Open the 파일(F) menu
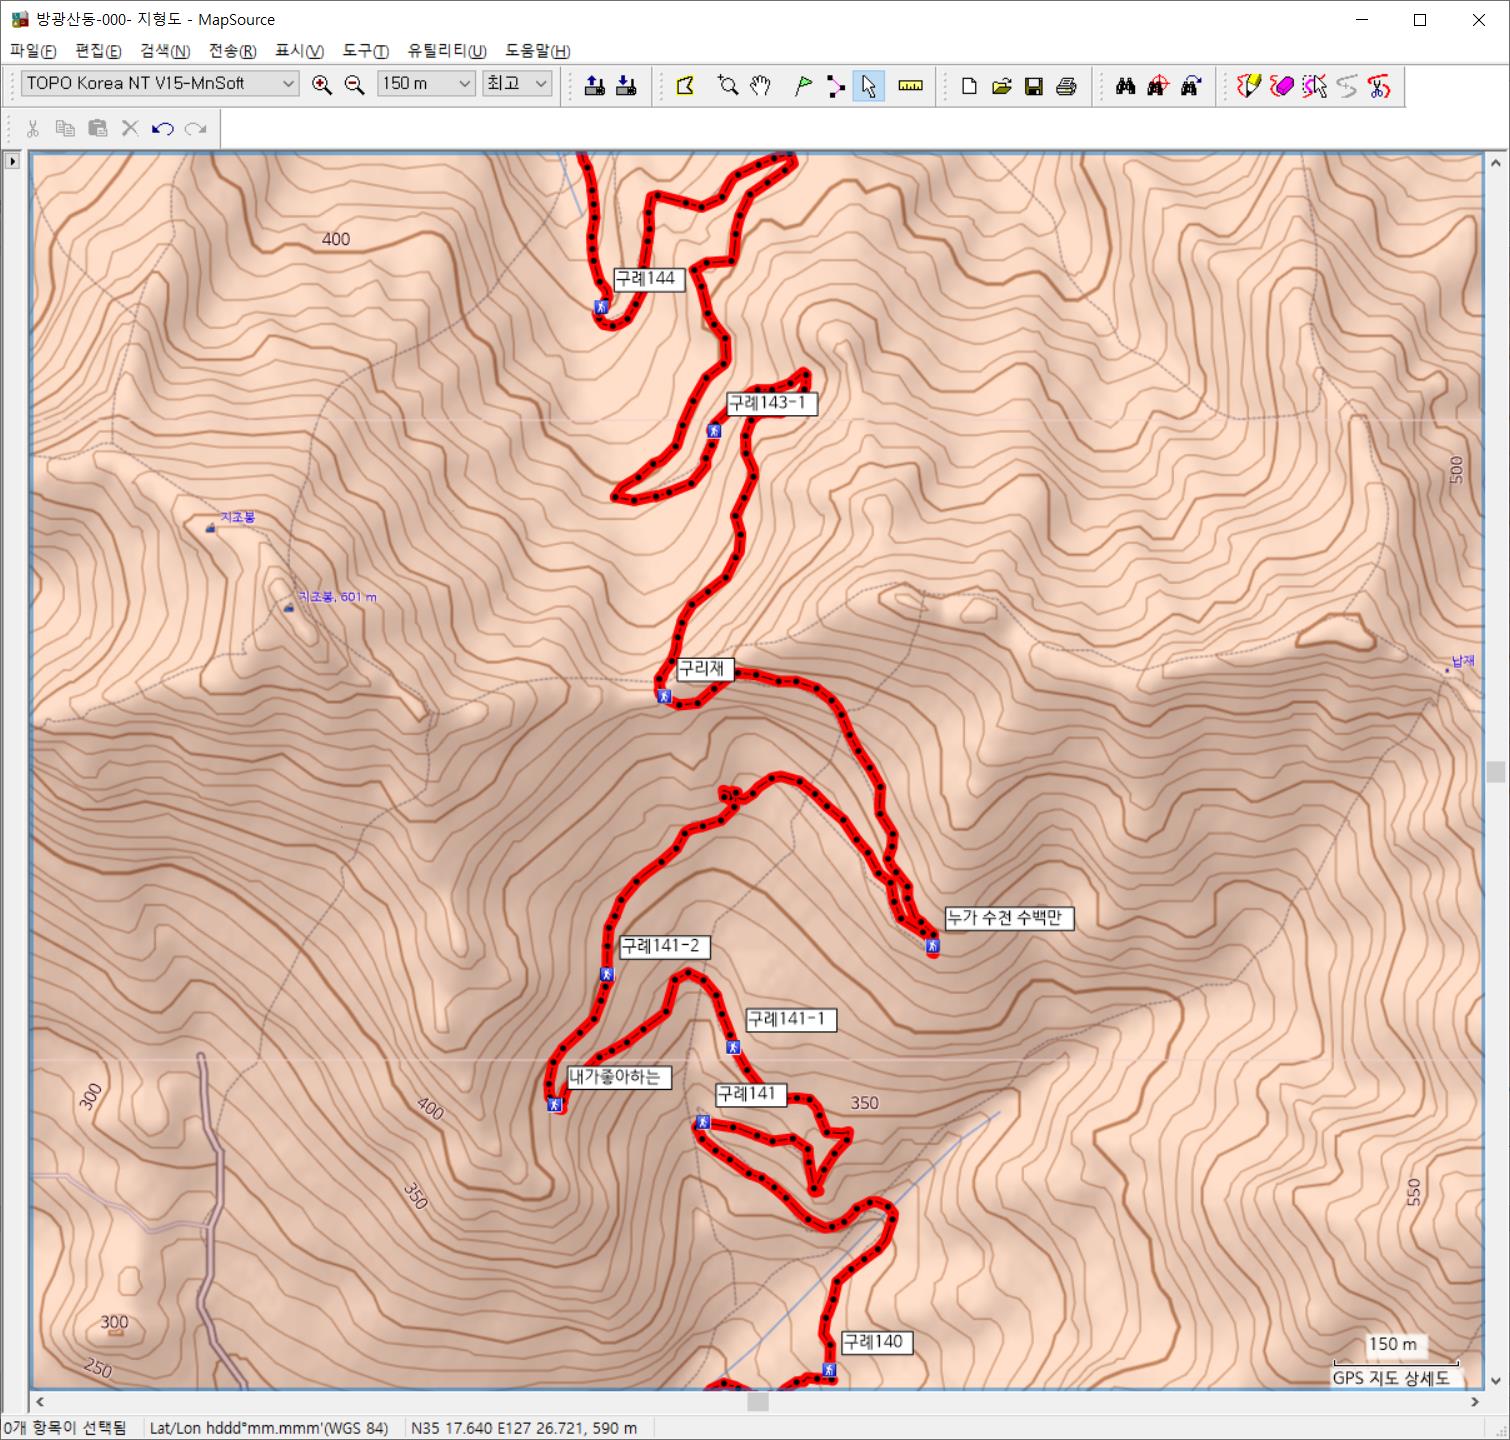This screenshot has width=1510, height=1440. pyautogui.click(x=33, y=51)
